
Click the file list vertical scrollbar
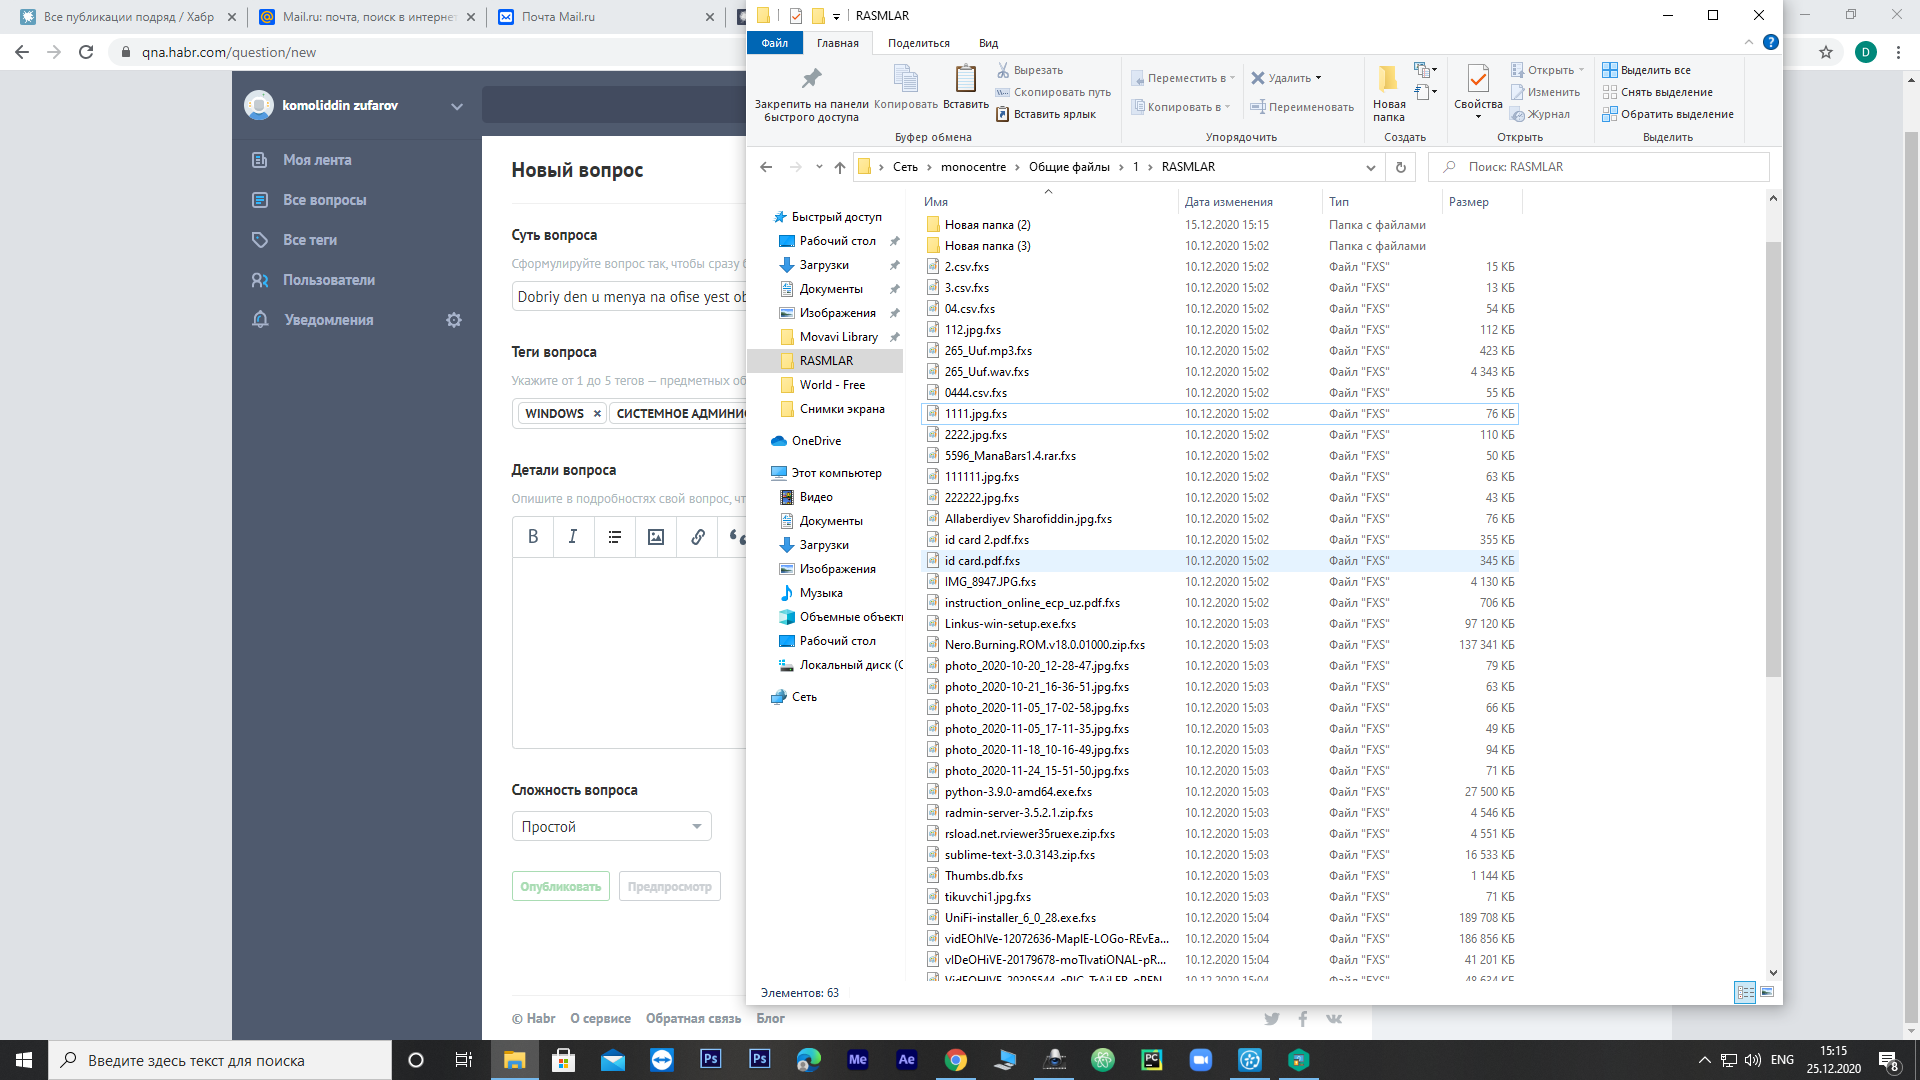[x=1773, y=459]
